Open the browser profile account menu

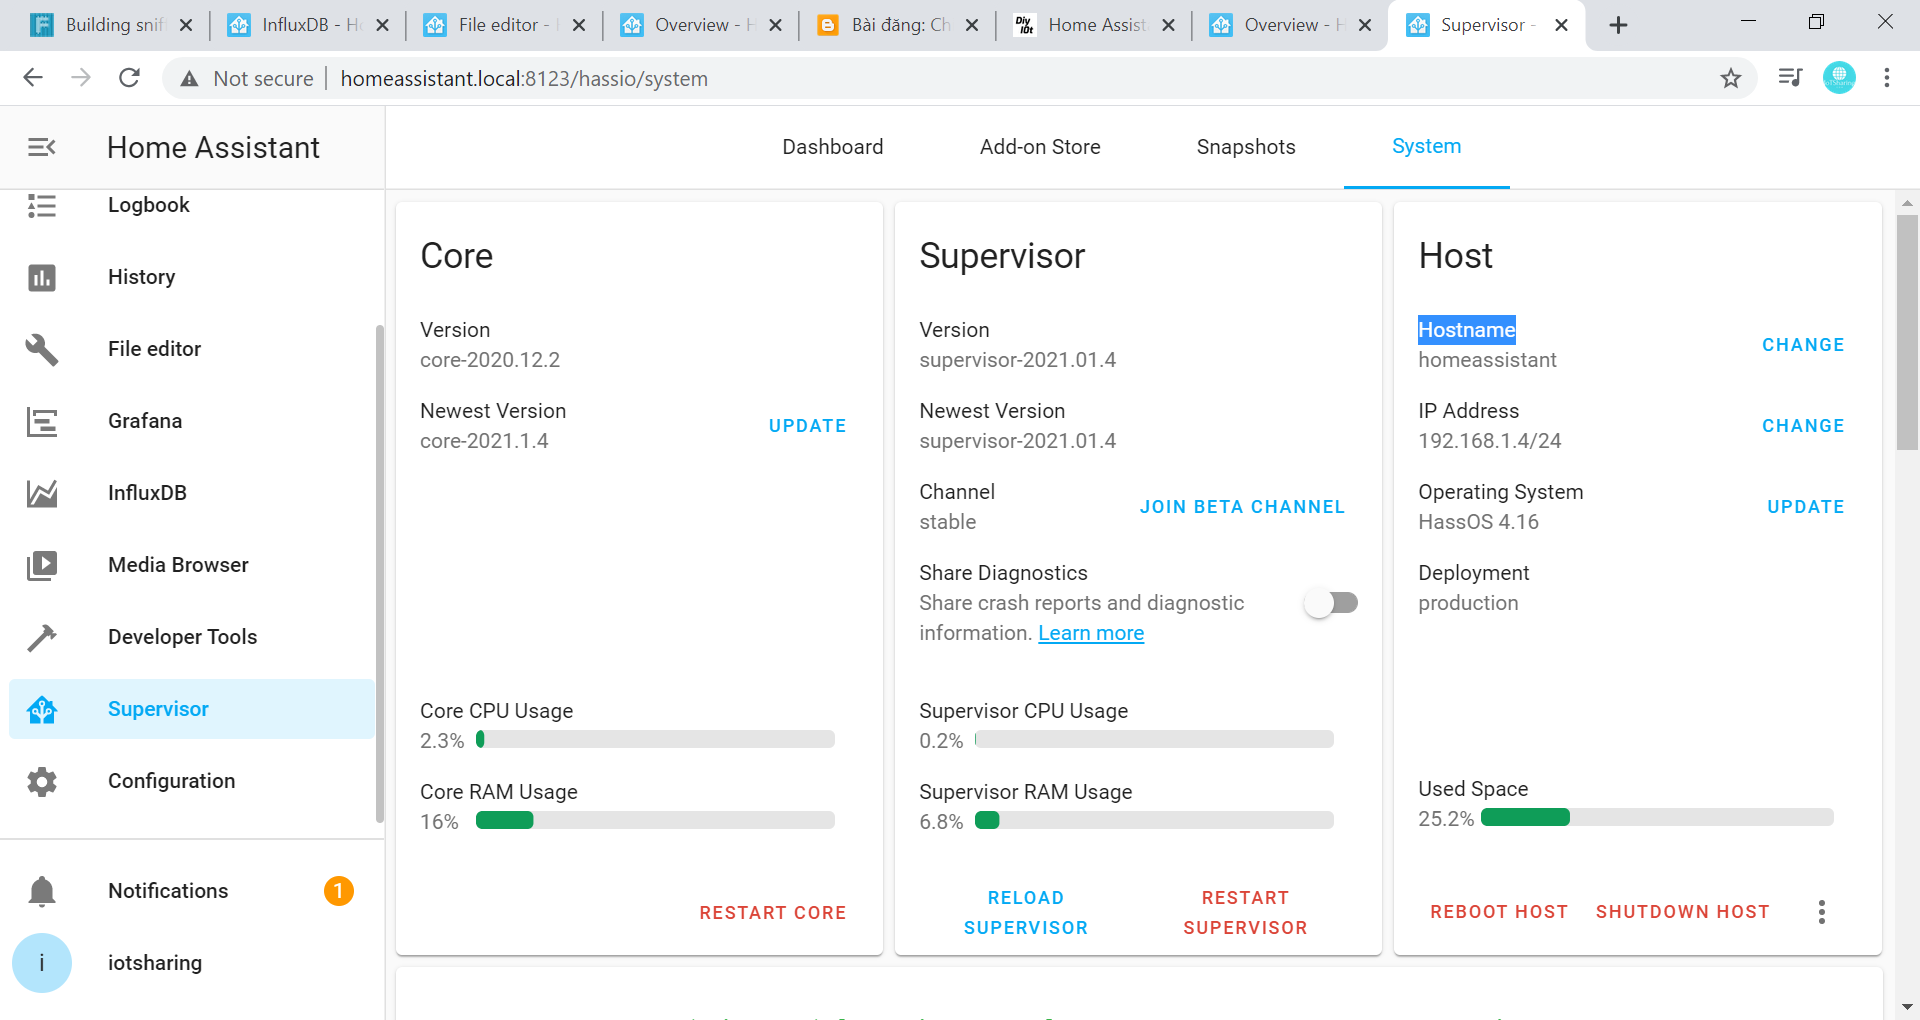[x=1840, y=77]
